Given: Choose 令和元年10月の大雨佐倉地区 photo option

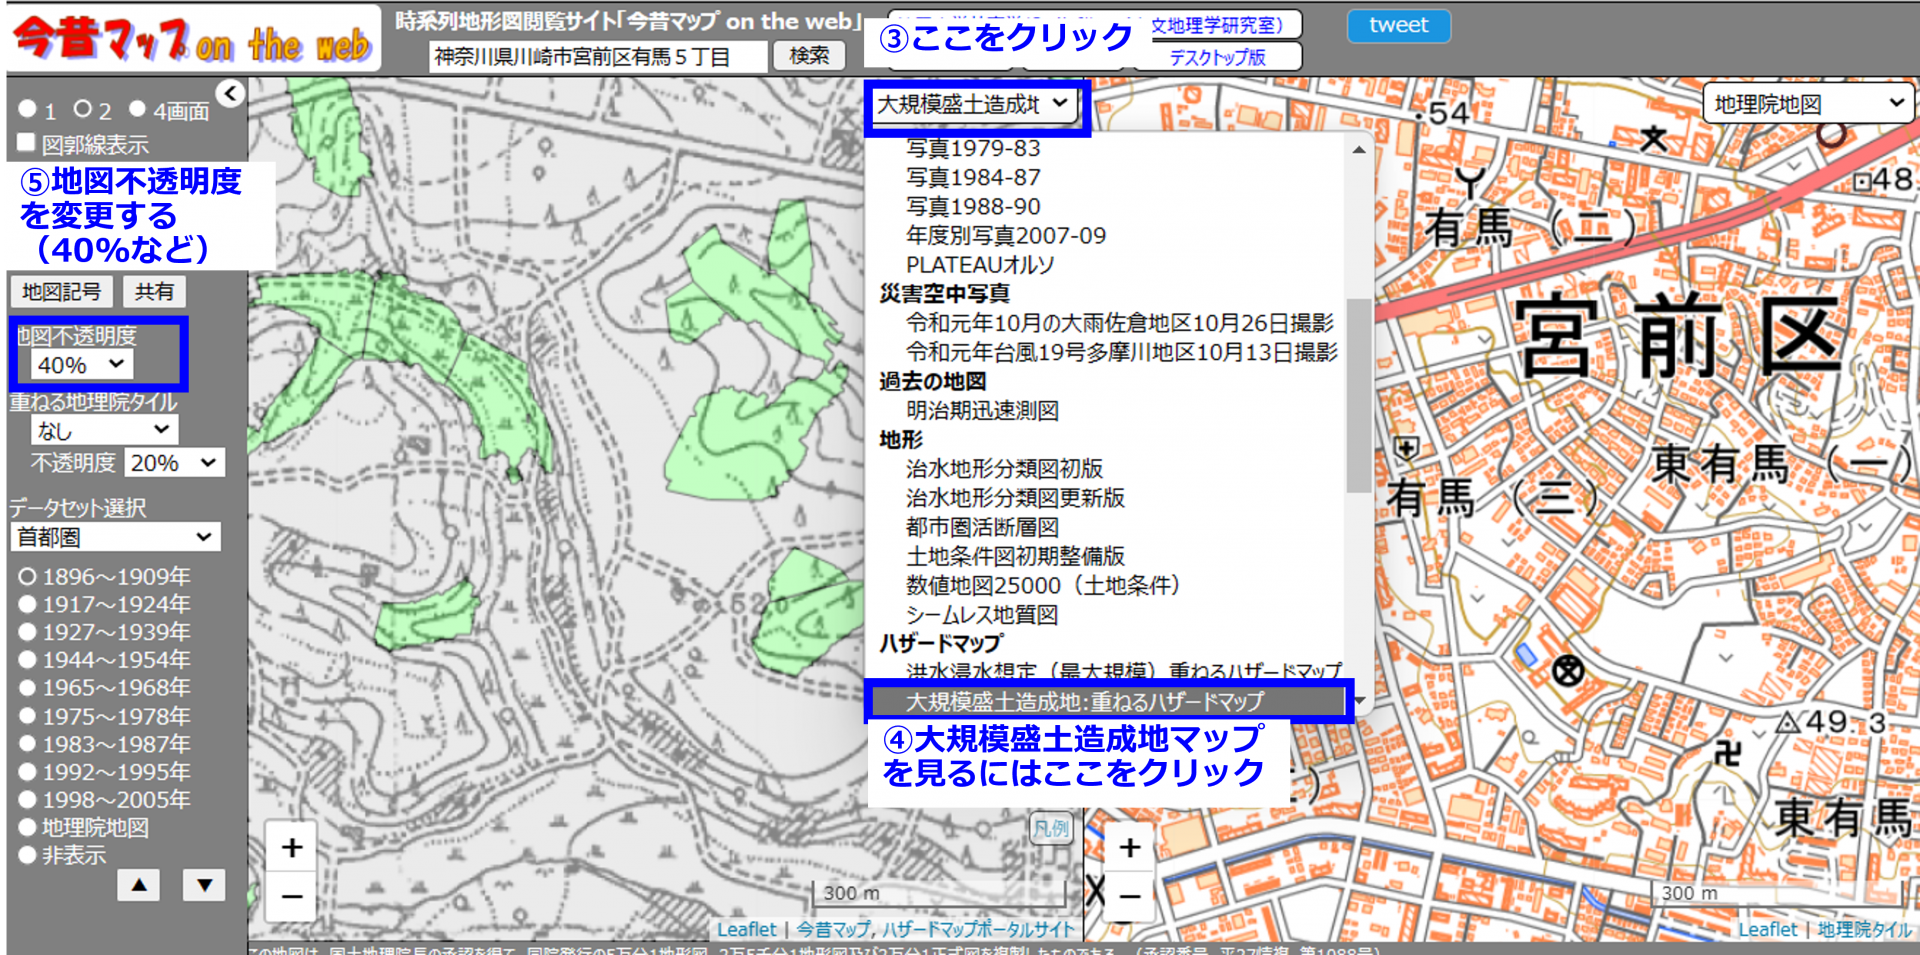Looking at the screenshot, I should tap(1120, 323).
